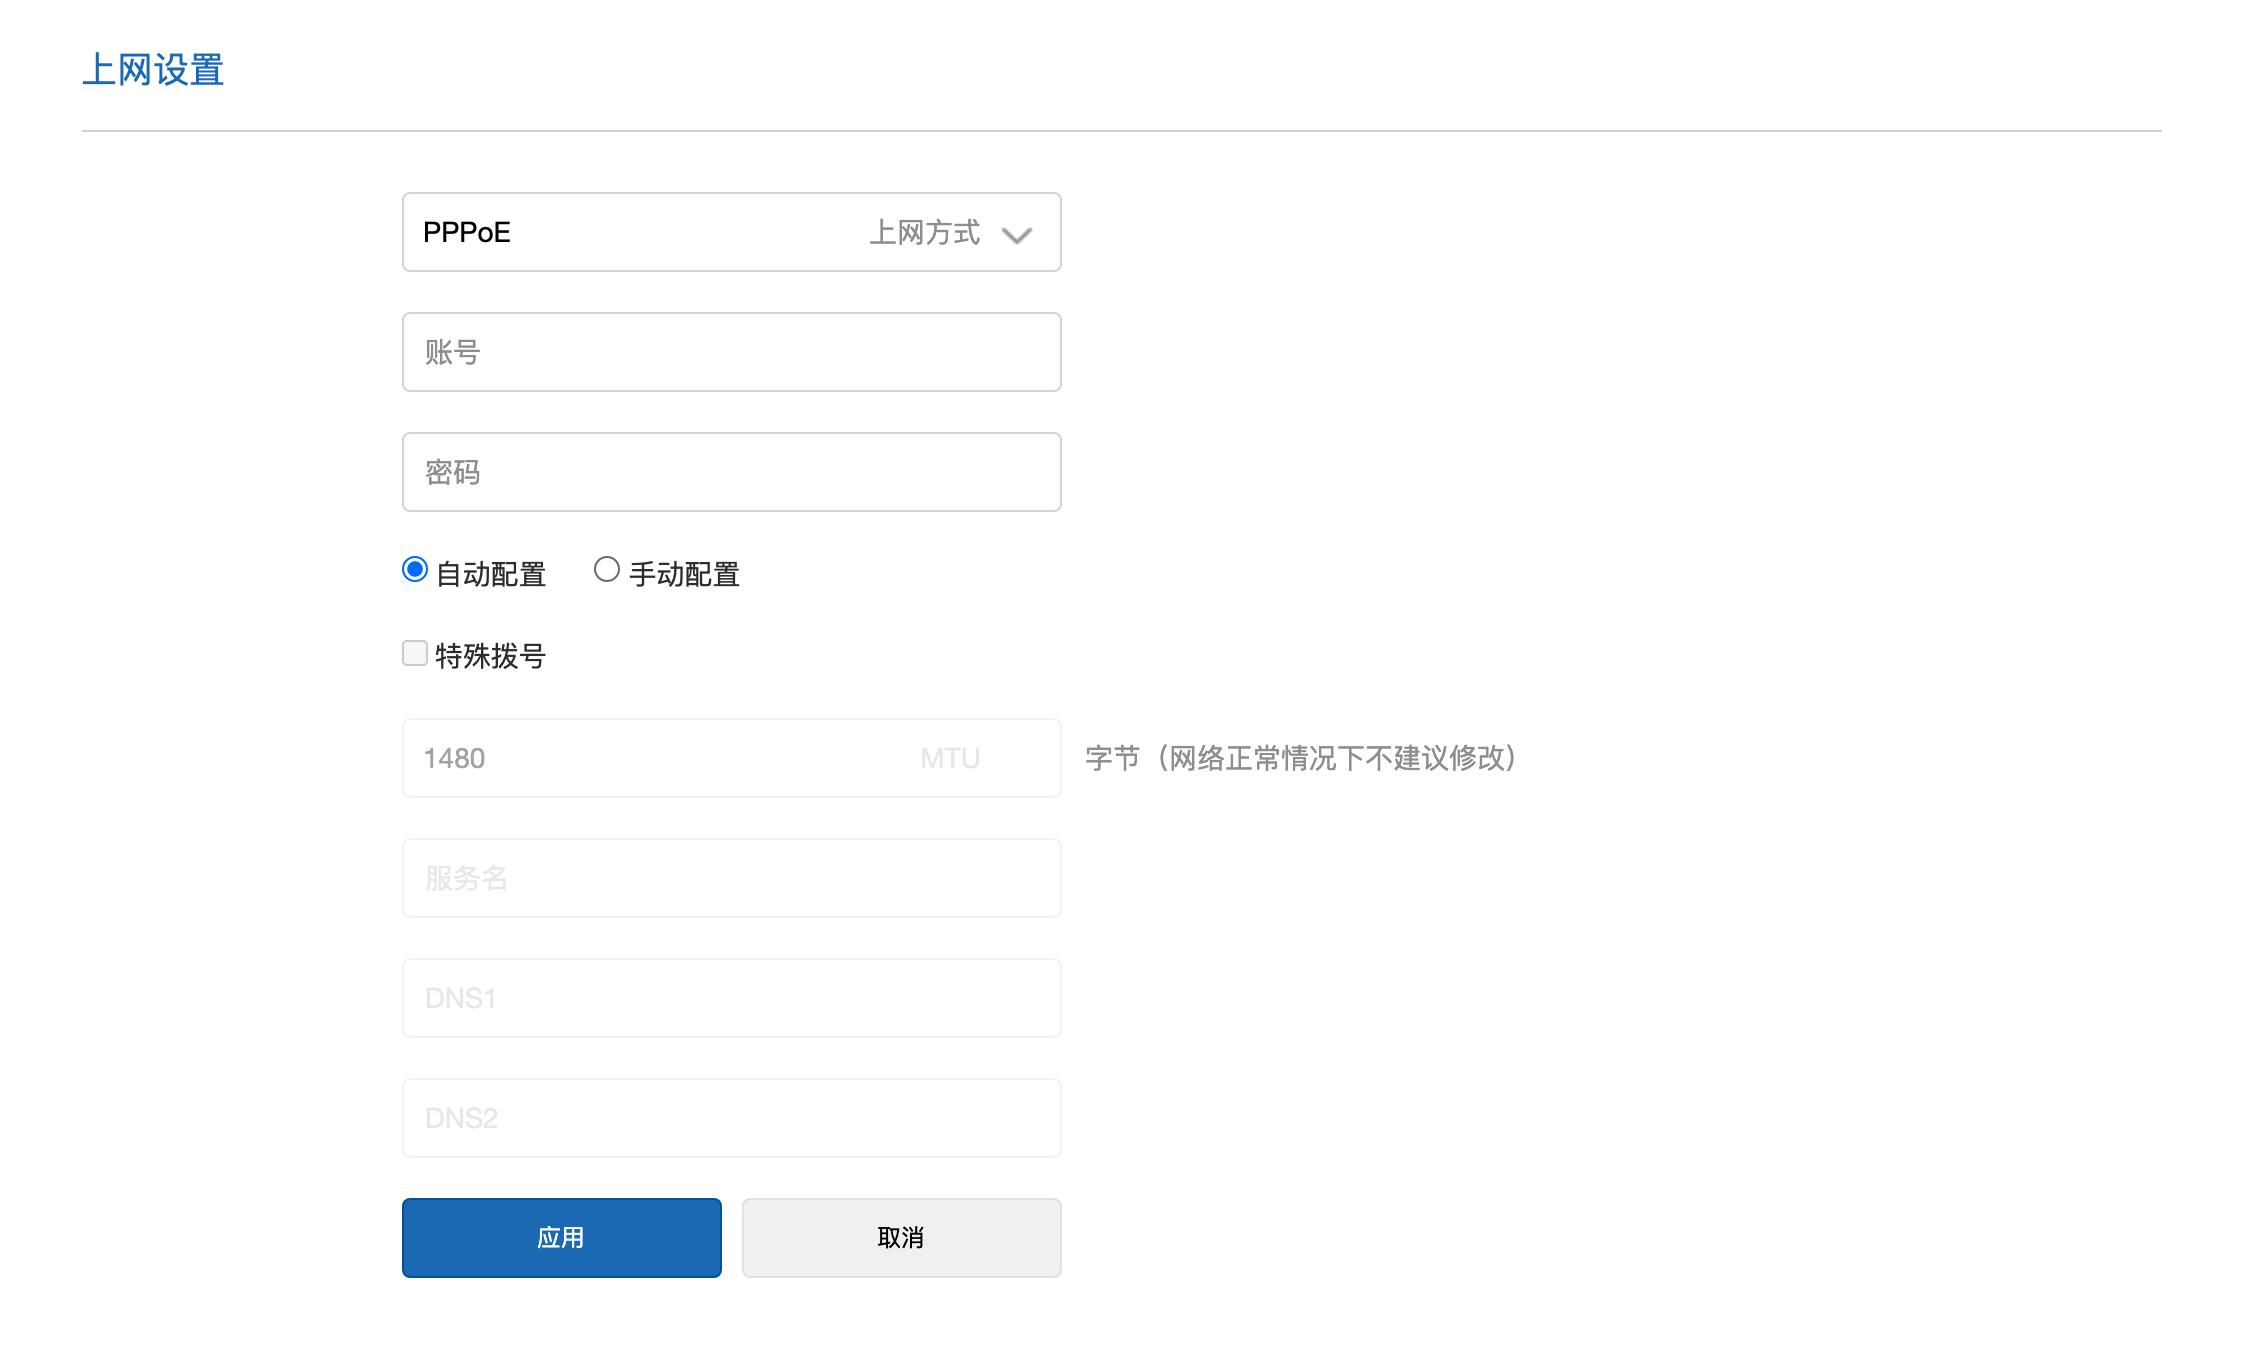Focus the 密码 password field

pos(730,471)
